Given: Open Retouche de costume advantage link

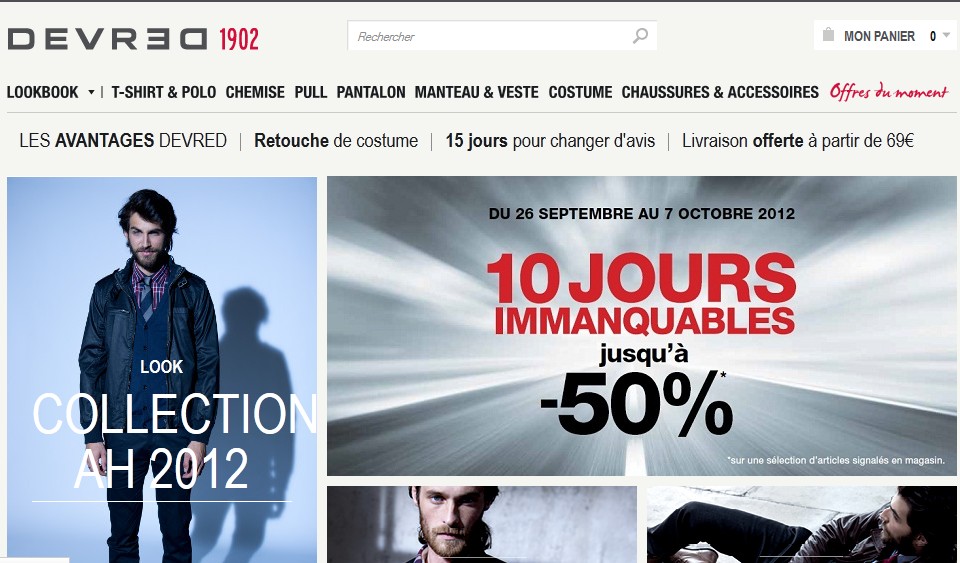Looking at the screenshot, I should 336,141.
